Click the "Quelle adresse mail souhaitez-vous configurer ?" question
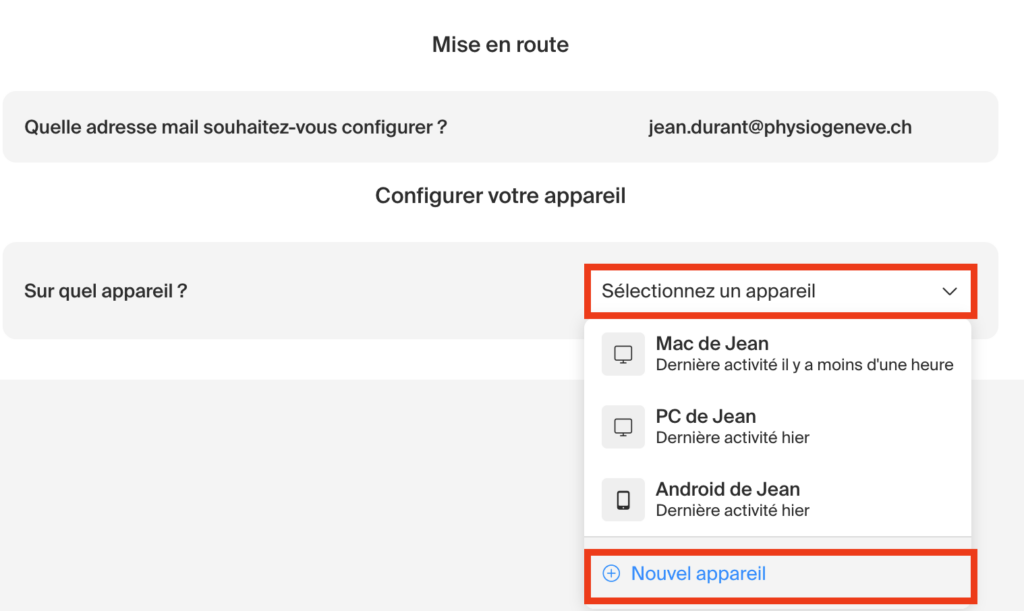Screen dimensions: 1024x611 pos(235,127)
